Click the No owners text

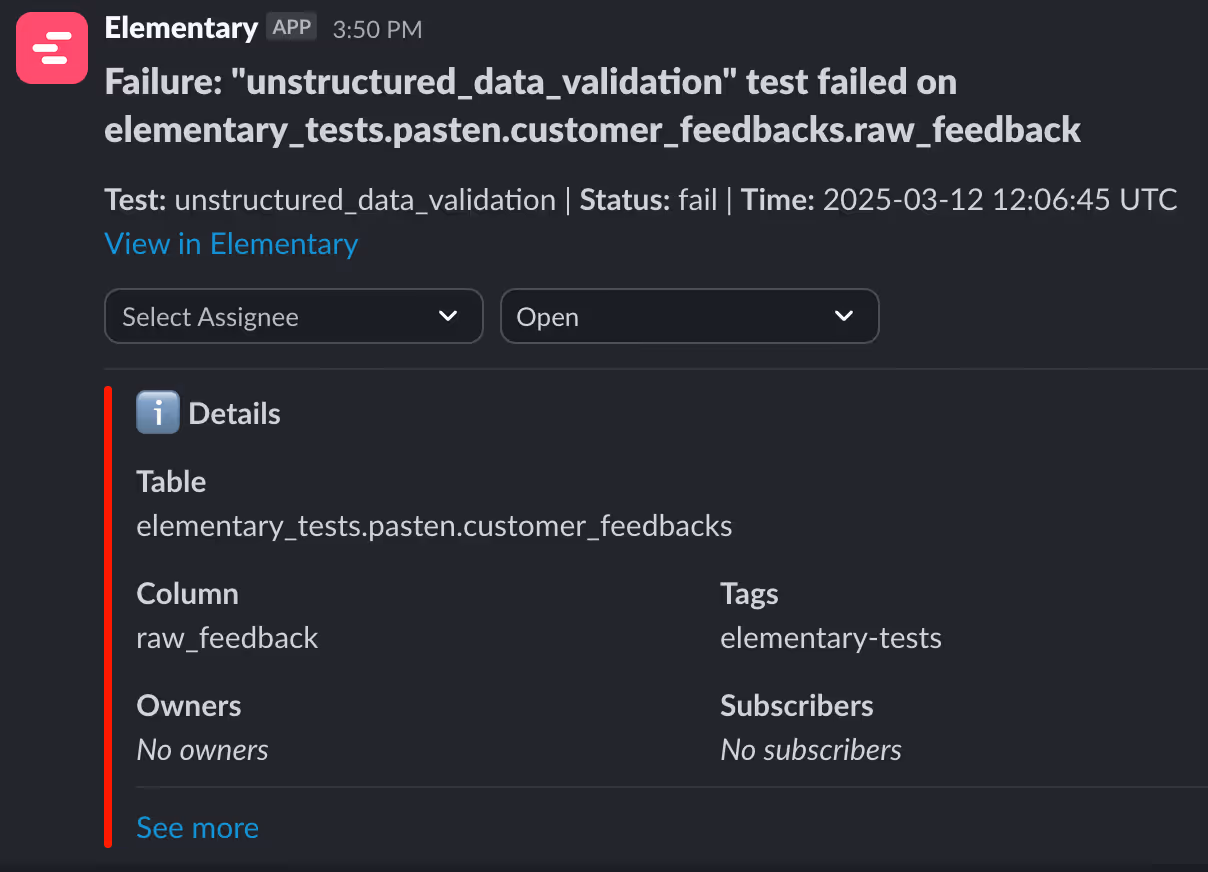(202, 750)
